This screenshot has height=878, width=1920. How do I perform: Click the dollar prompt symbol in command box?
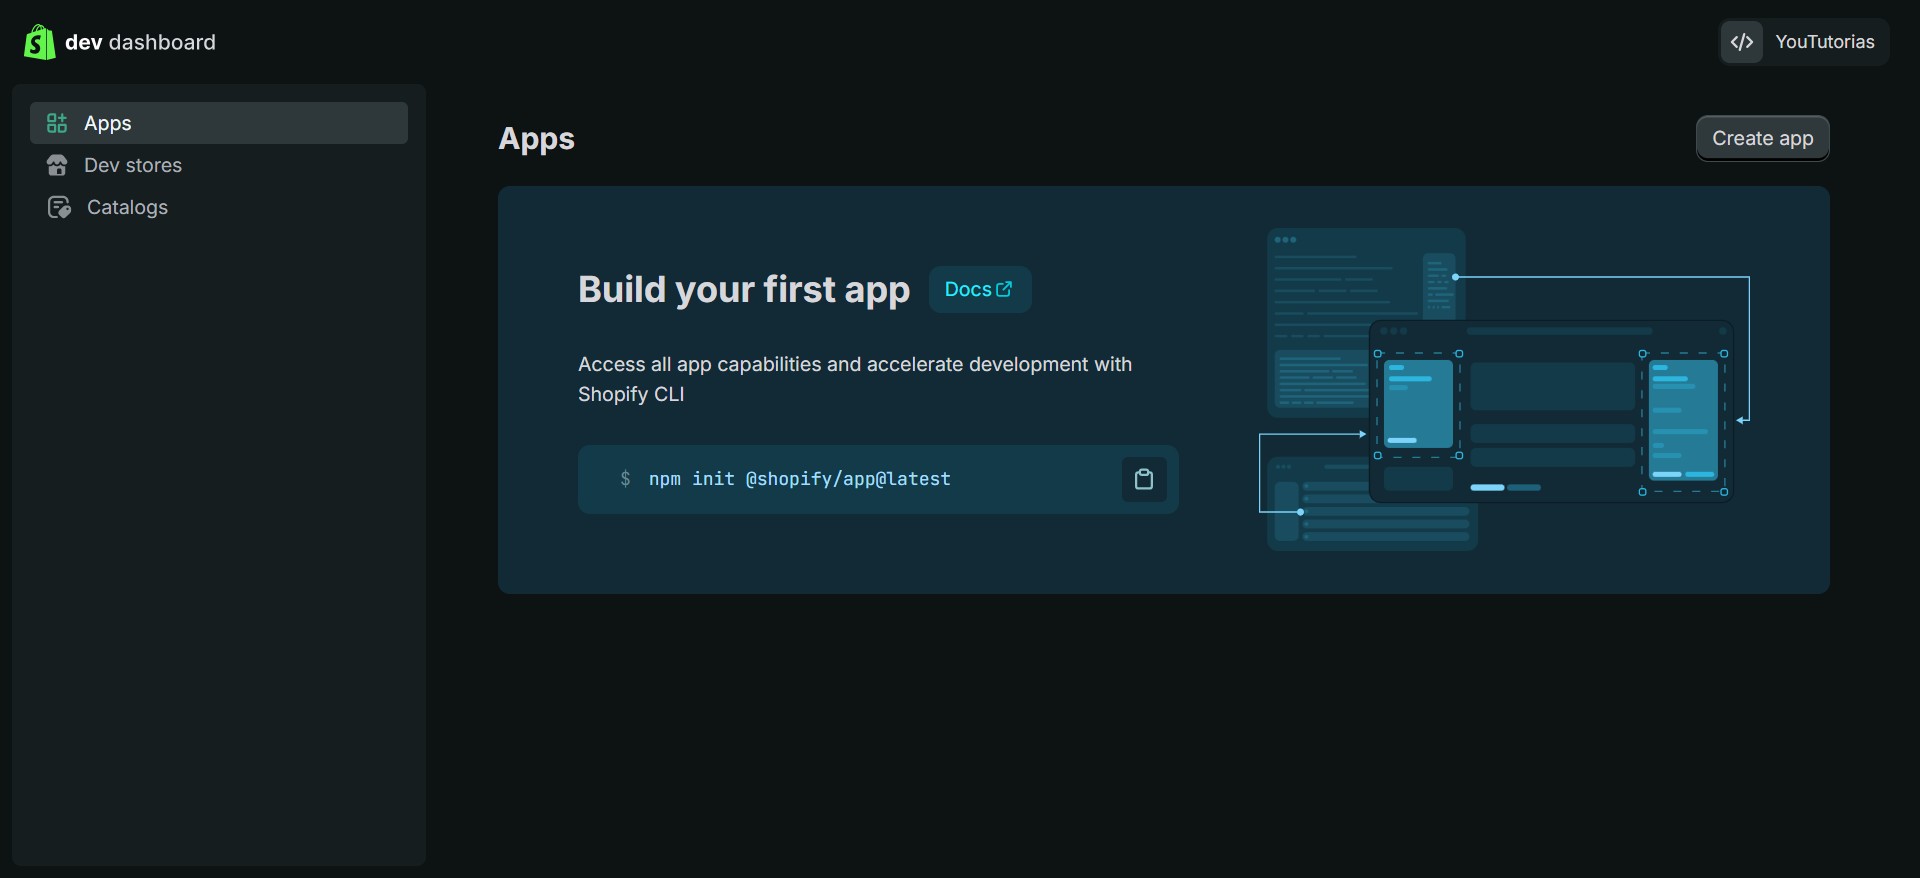click(x=625, y=479)
